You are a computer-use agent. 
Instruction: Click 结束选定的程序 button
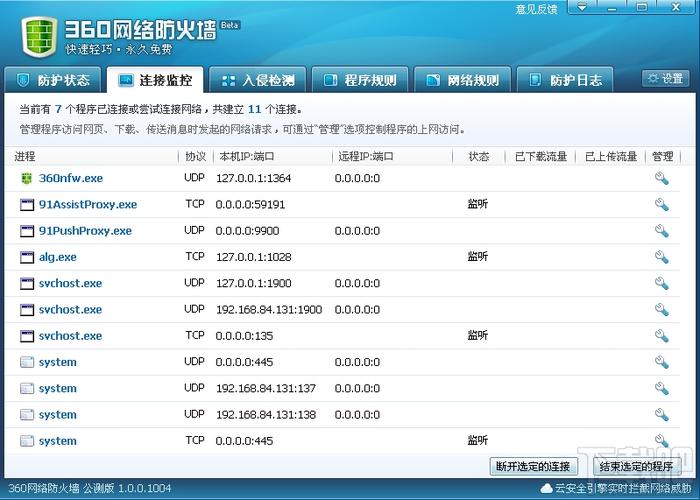[636, 467]
